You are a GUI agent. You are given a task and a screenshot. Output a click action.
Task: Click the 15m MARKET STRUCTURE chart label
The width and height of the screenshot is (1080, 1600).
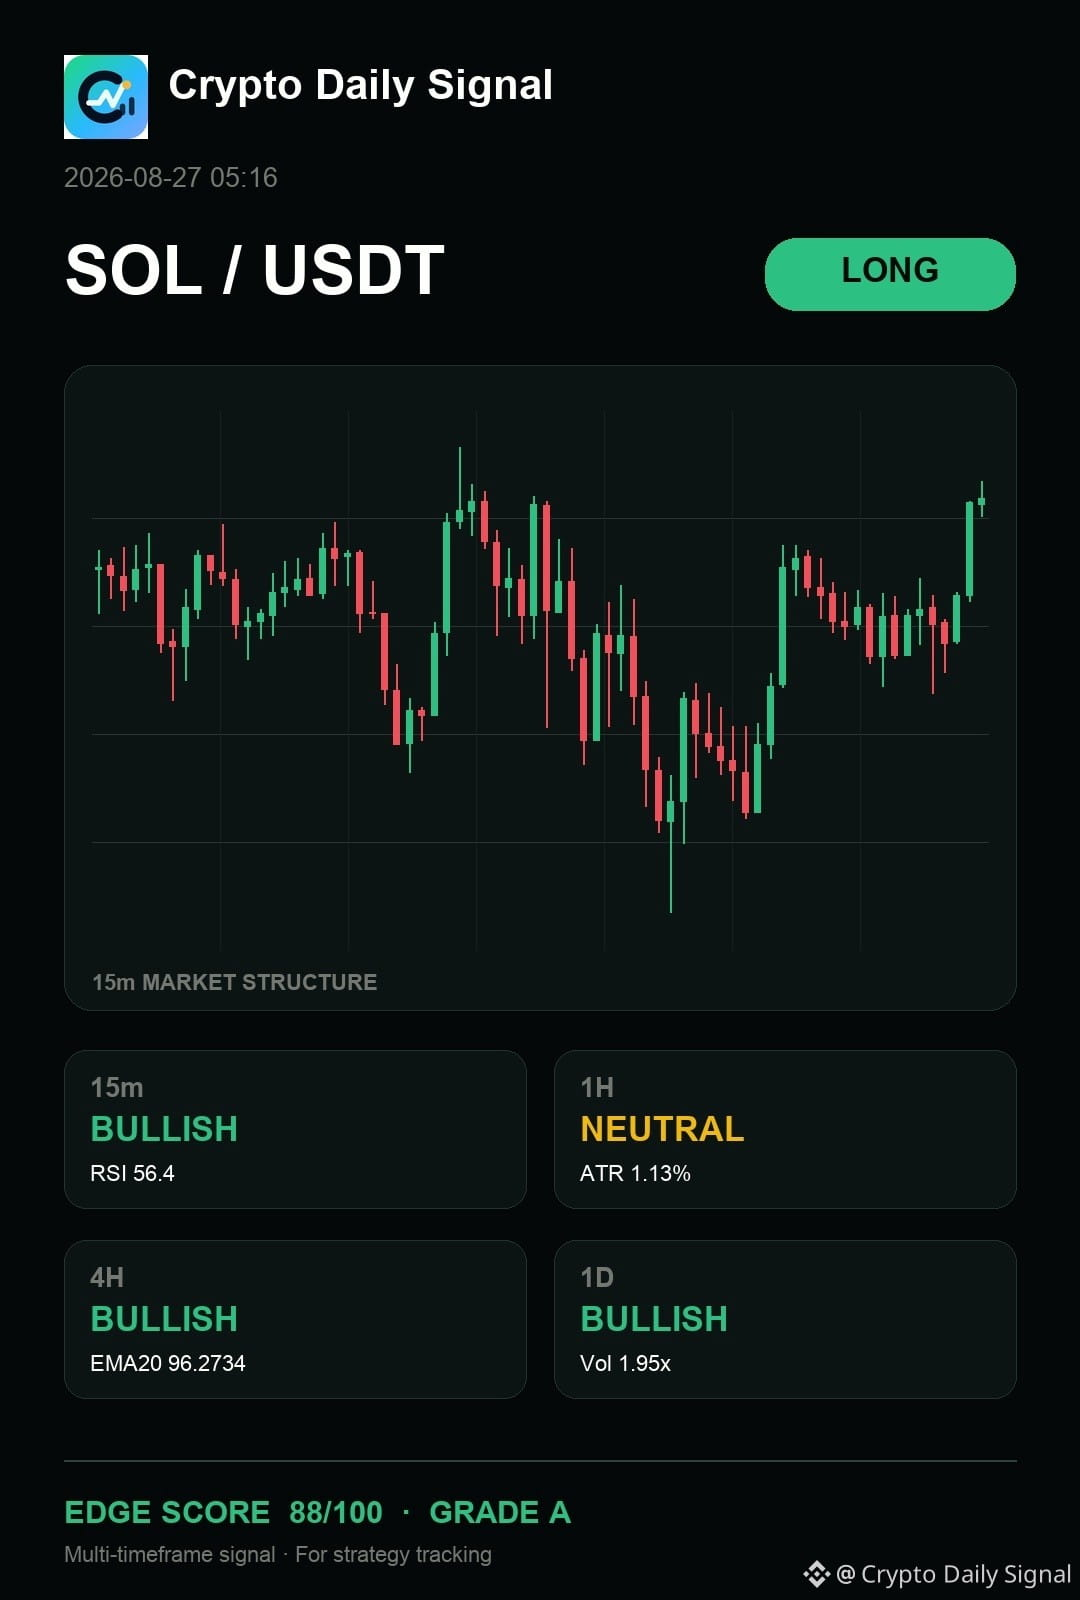[235, 982]
